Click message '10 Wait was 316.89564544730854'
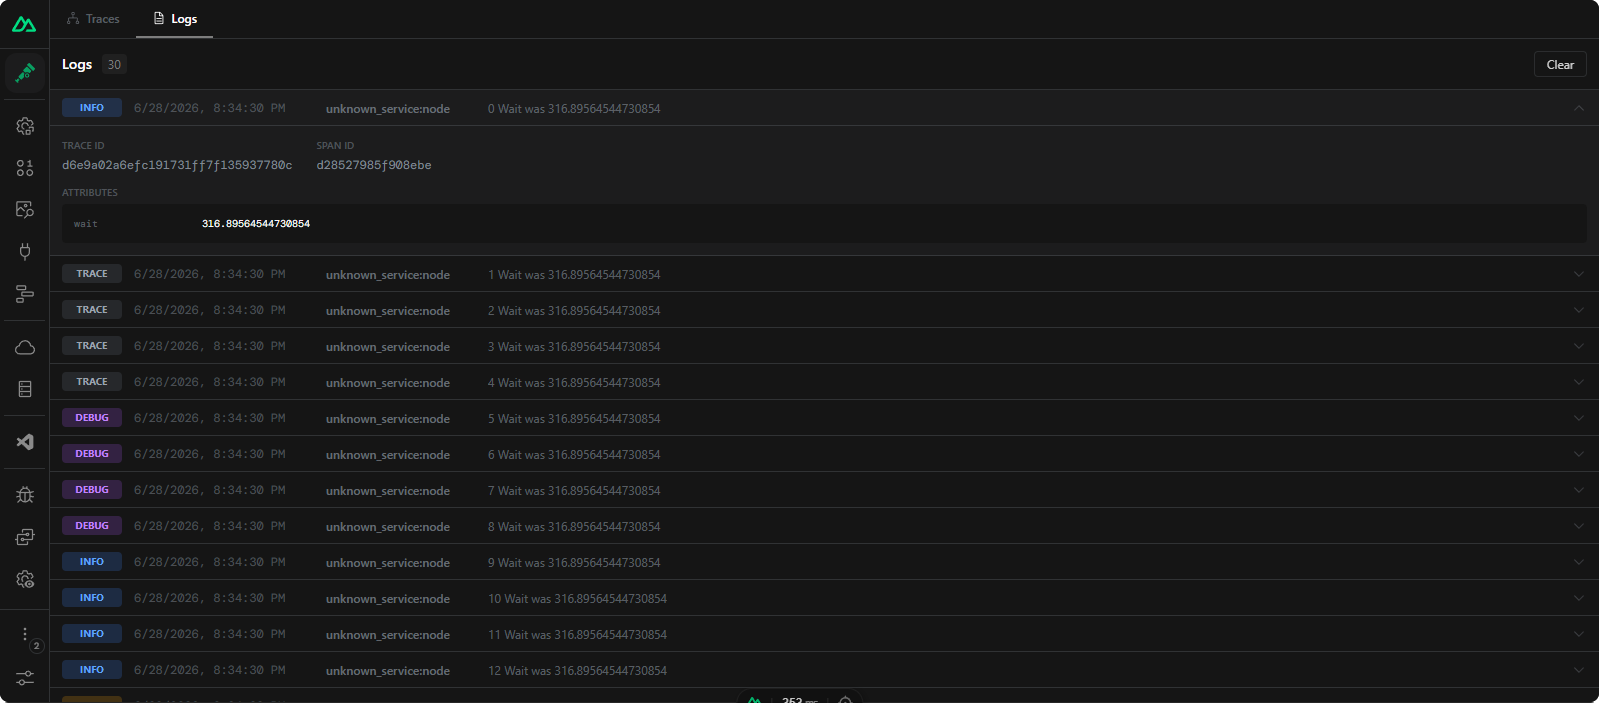The image size is (1599, 703). [x=577, y=599]
